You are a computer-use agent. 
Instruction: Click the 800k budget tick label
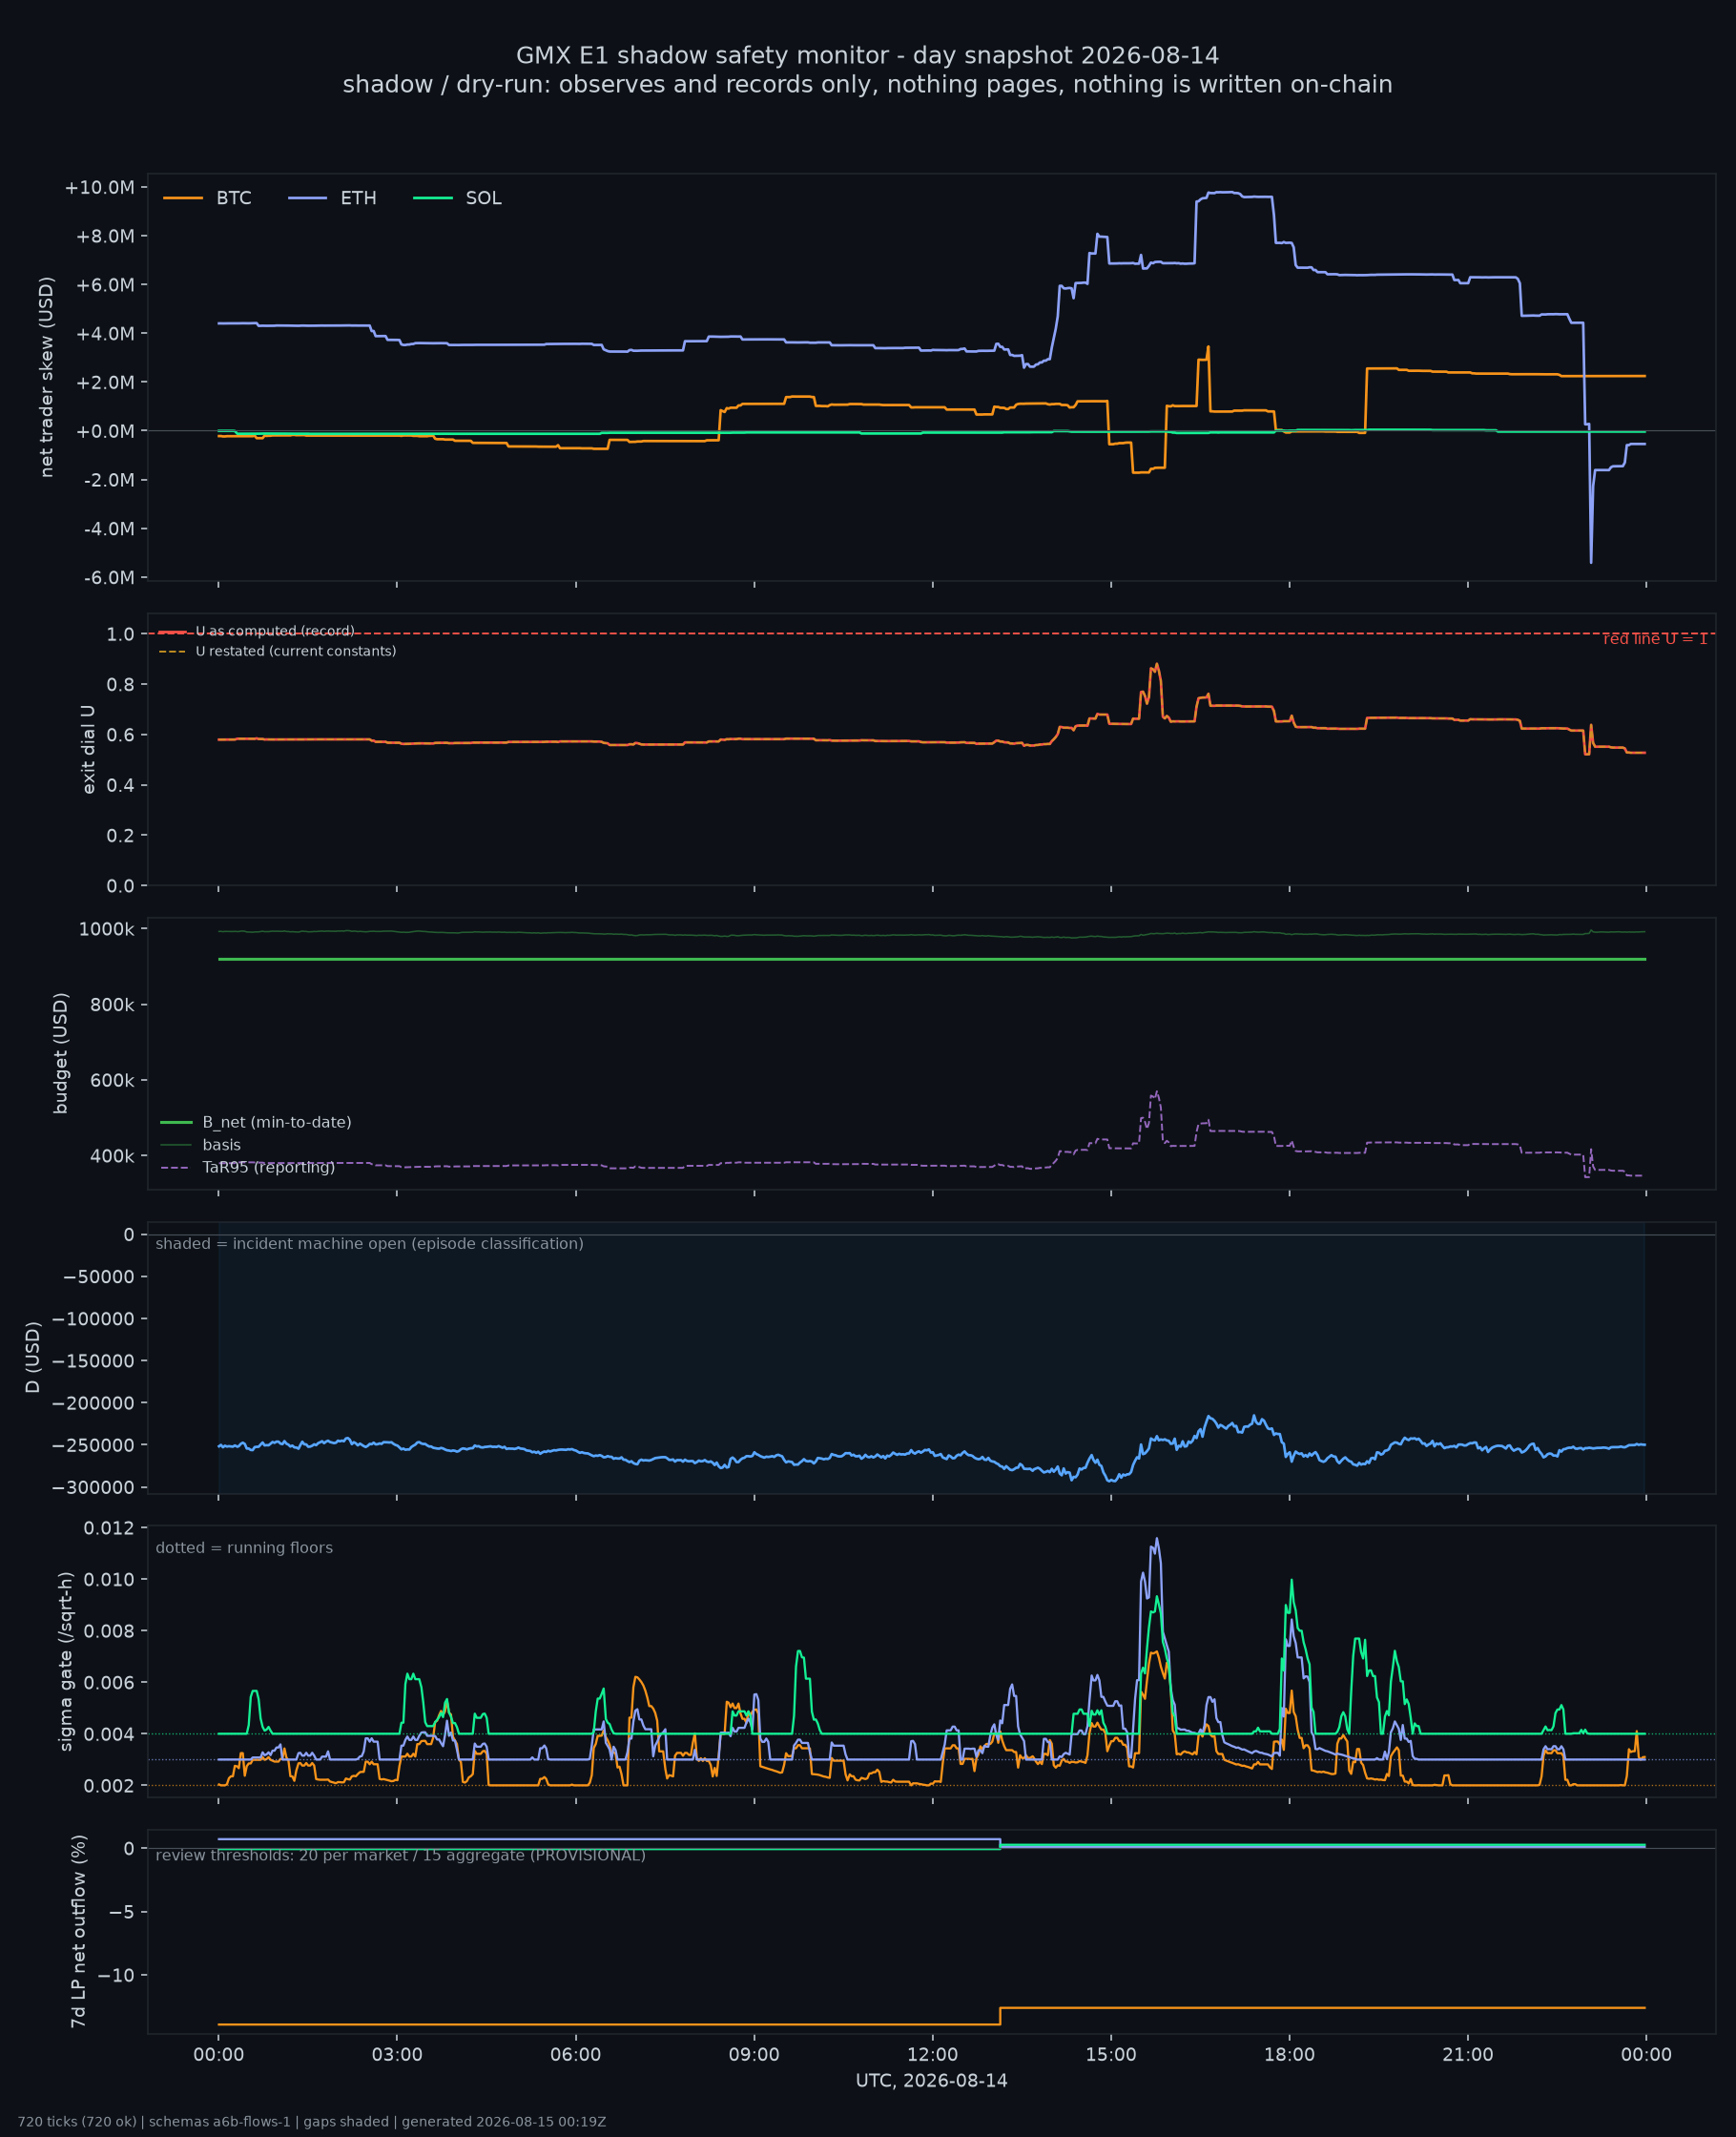pyautogui.click(x=112, y=1005)
